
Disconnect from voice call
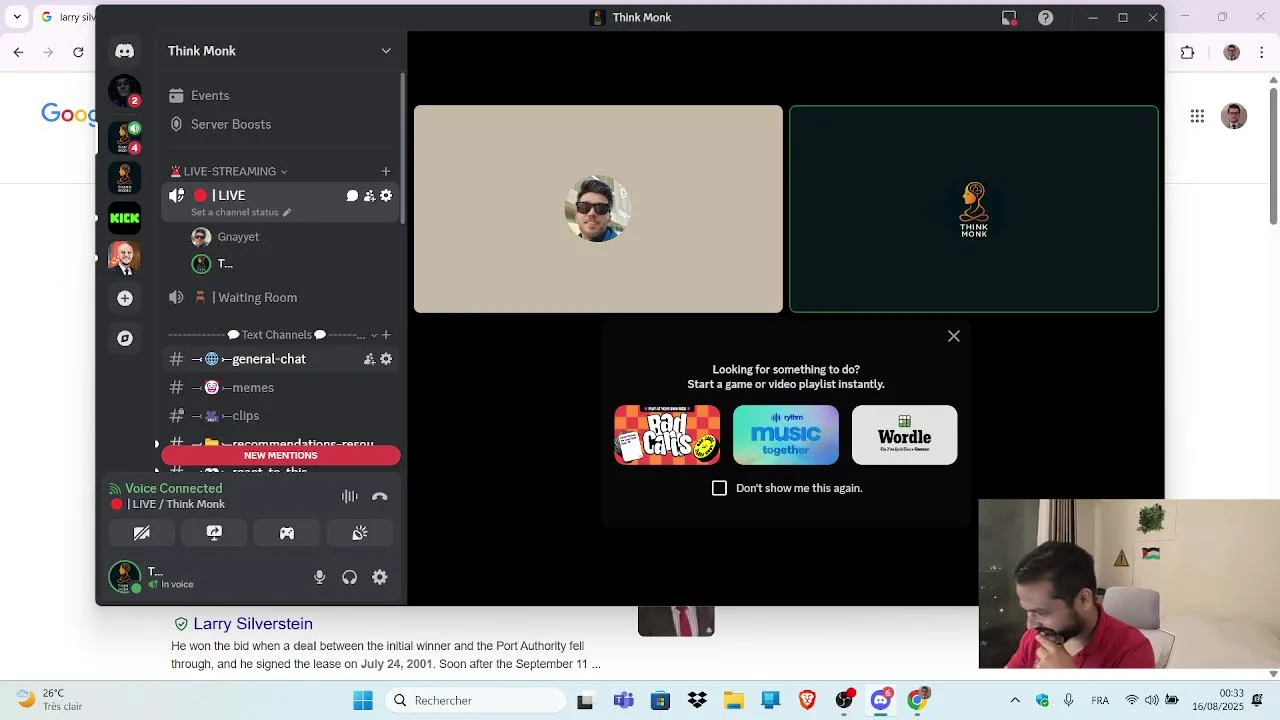click(380, 496)
